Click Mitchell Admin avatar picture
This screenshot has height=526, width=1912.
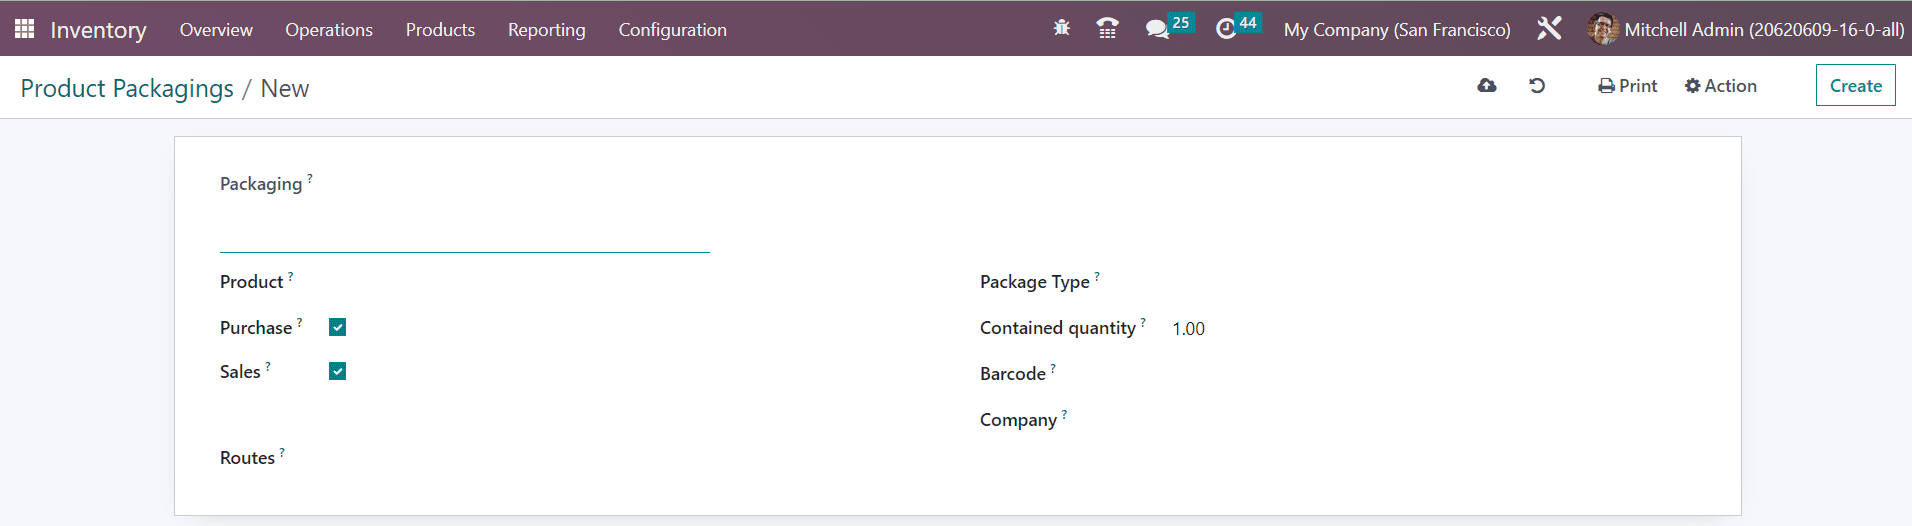(x=1603, y=29)
